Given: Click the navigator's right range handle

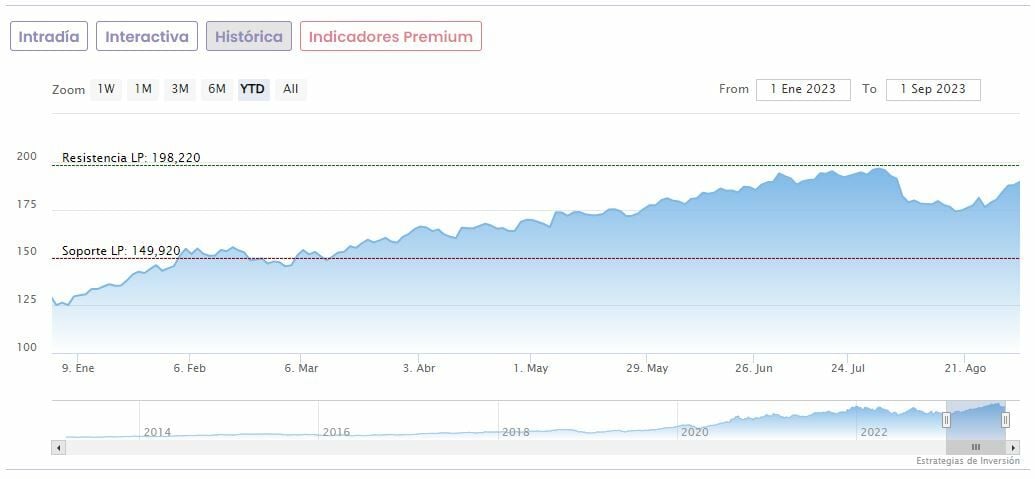Looking at the screenshot, I should pos(1005,420).
